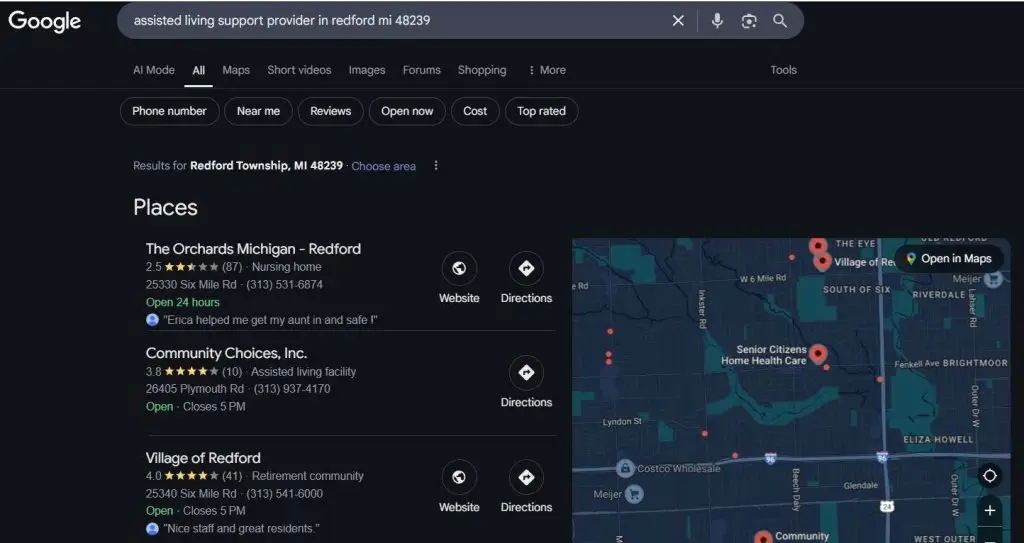
Task: Center map on my location
Action: coord(990,476)
